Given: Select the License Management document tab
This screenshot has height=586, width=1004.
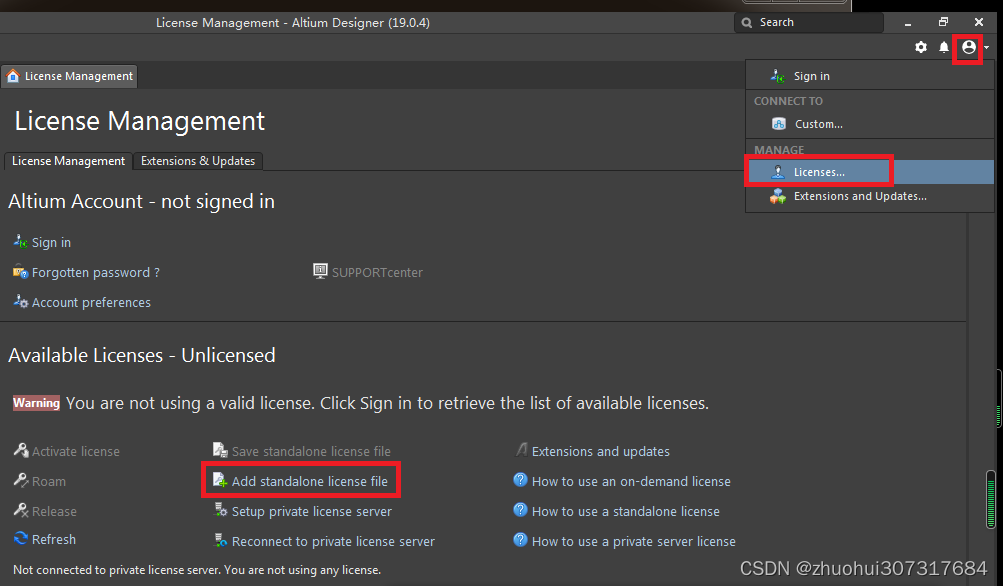Looking at the screenshot, I should (x=69, y=76).
